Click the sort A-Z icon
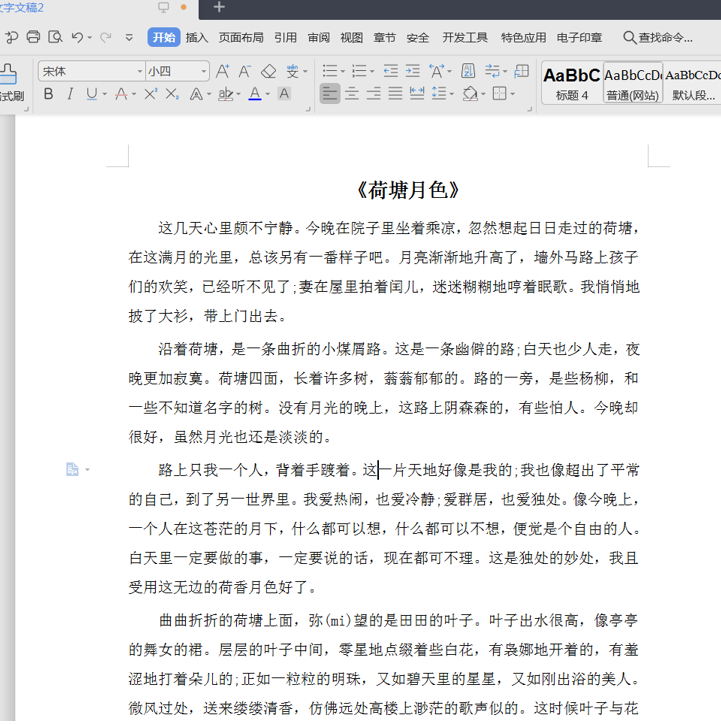This screenshot has height=724, width=721. click(468, 71)
